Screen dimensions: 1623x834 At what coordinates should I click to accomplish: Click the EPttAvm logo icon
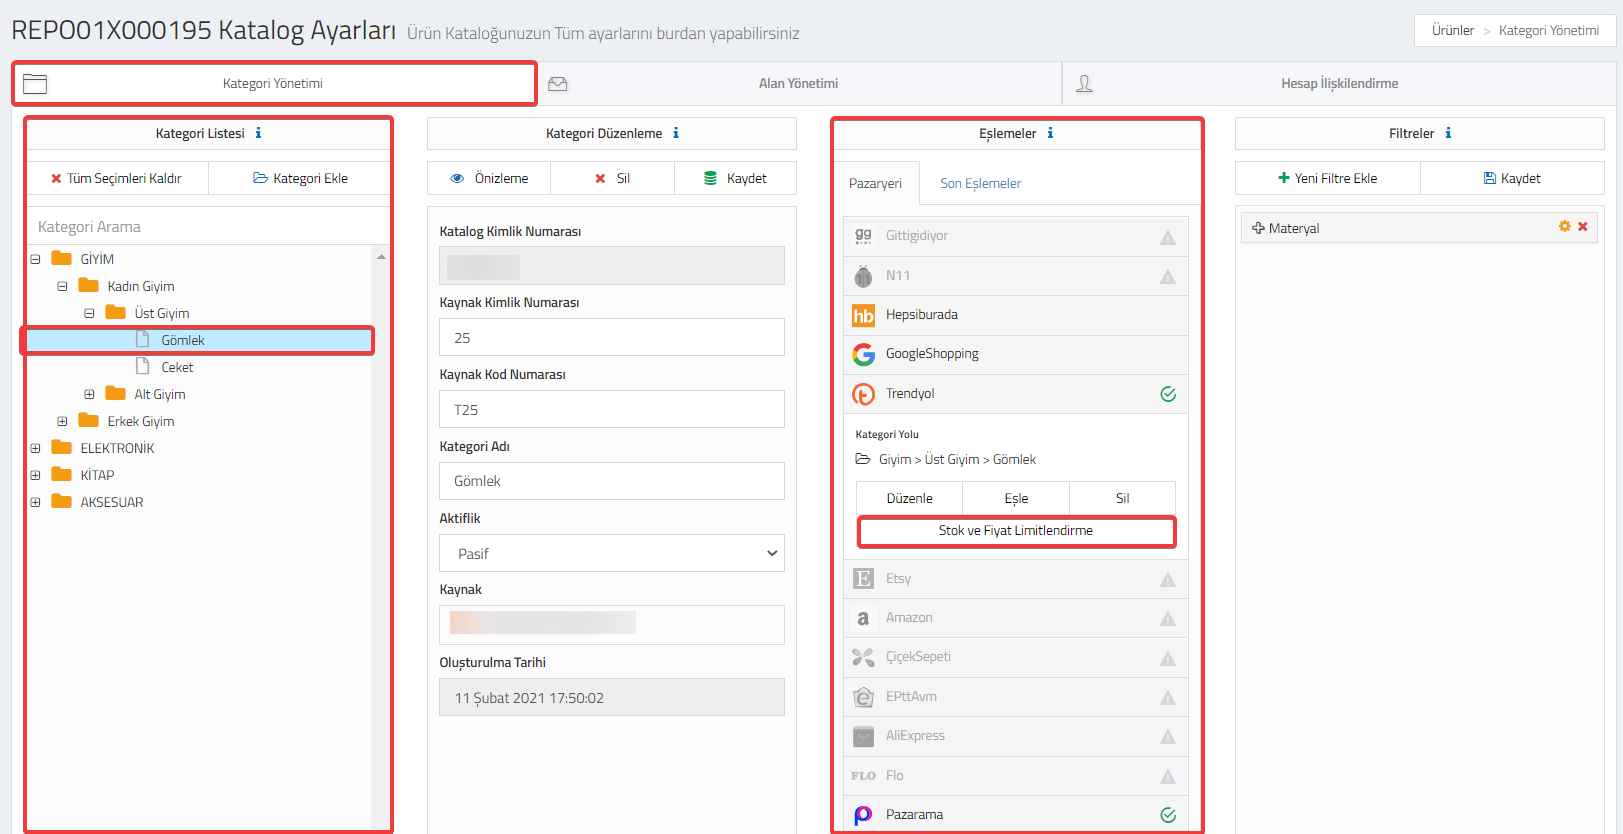pos(863,697)
